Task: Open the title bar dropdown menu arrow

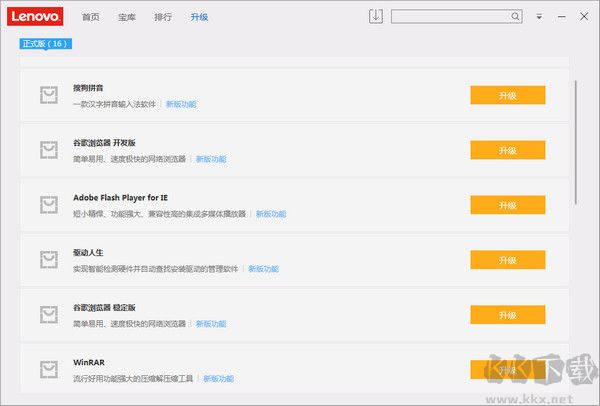Action: coord(539,16)
